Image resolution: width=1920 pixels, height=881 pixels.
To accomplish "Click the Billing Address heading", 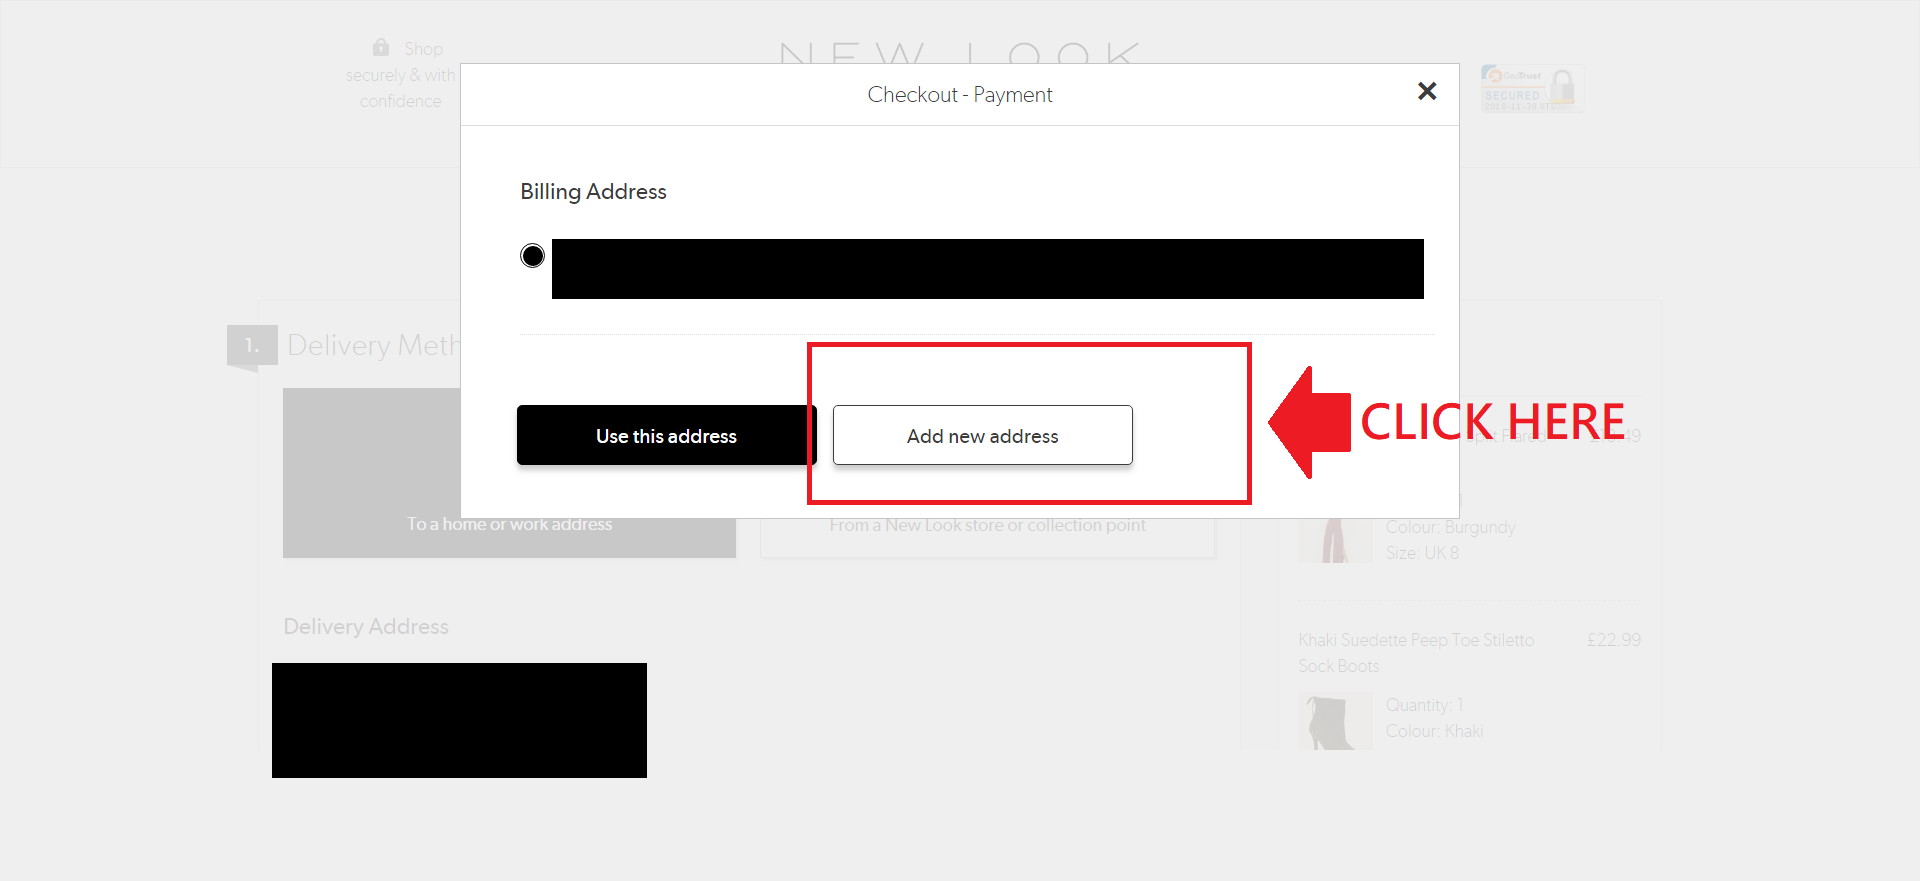I will click(593, 192).
